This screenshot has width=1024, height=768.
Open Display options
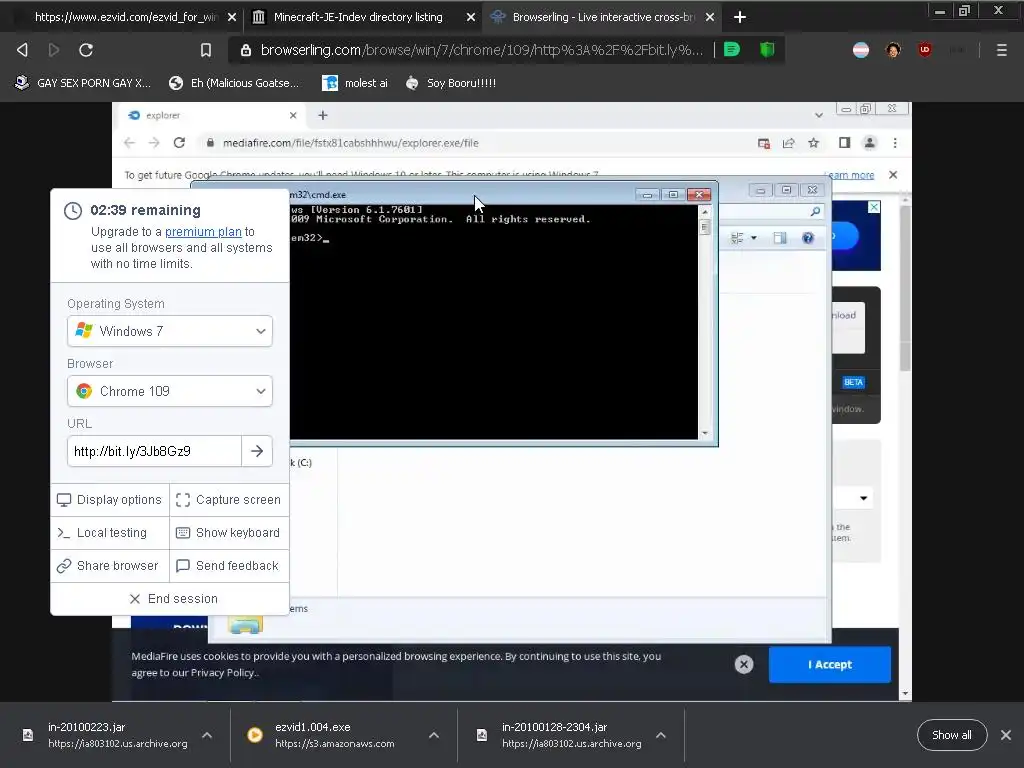coord(110,500)
